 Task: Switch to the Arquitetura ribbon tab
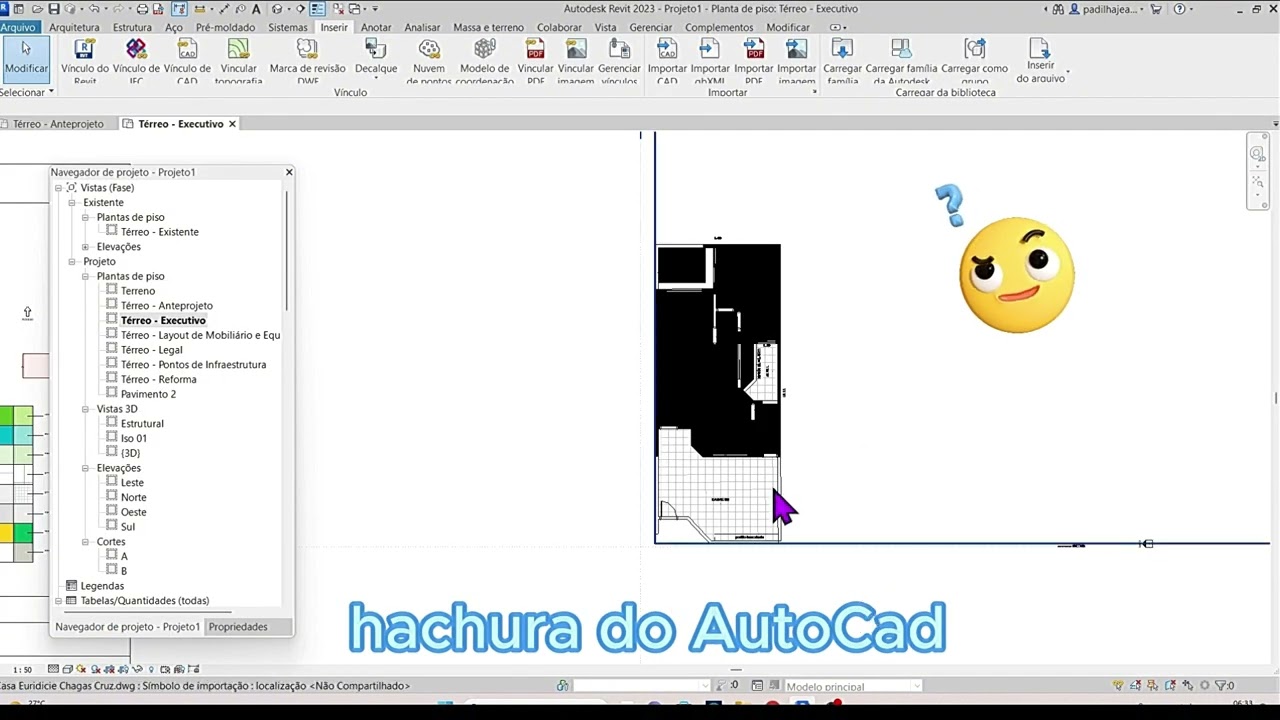point(74,27)
